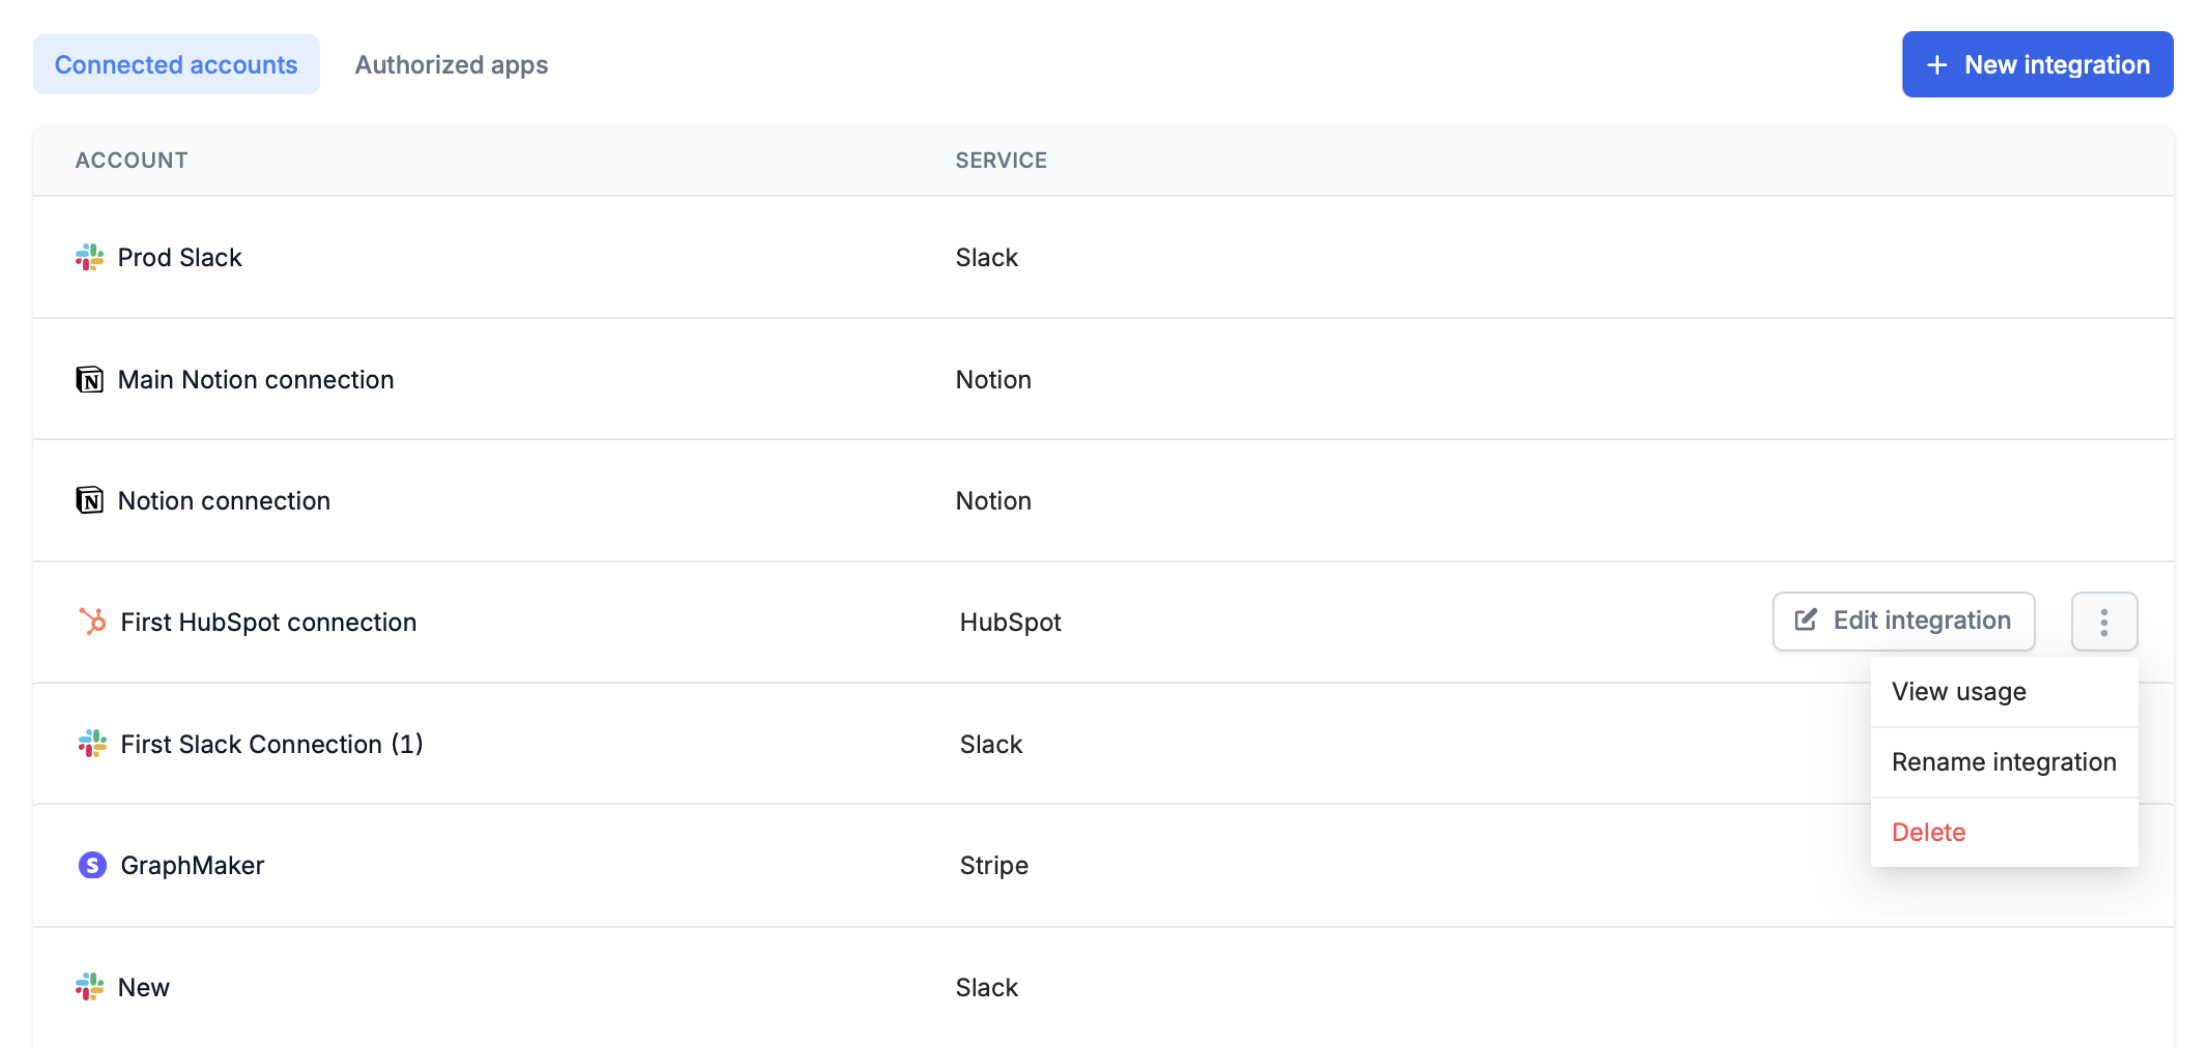This screenshot has width=2209, height=1060.
Task: Click the Slack icon for First Slack Connection
Action: tap(91, 744)
